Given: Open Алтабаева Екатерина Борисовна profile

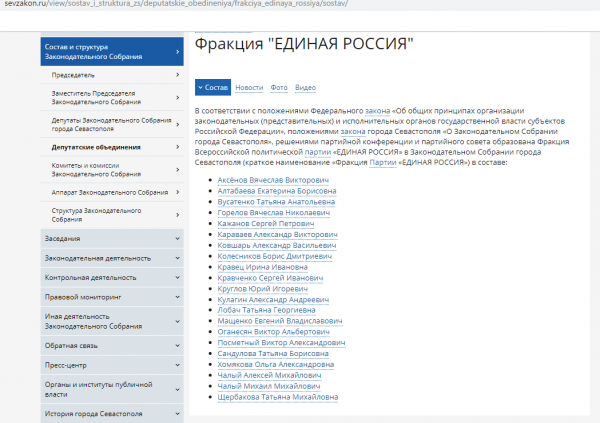Looking at the screenshot, I should coord(277,191).
